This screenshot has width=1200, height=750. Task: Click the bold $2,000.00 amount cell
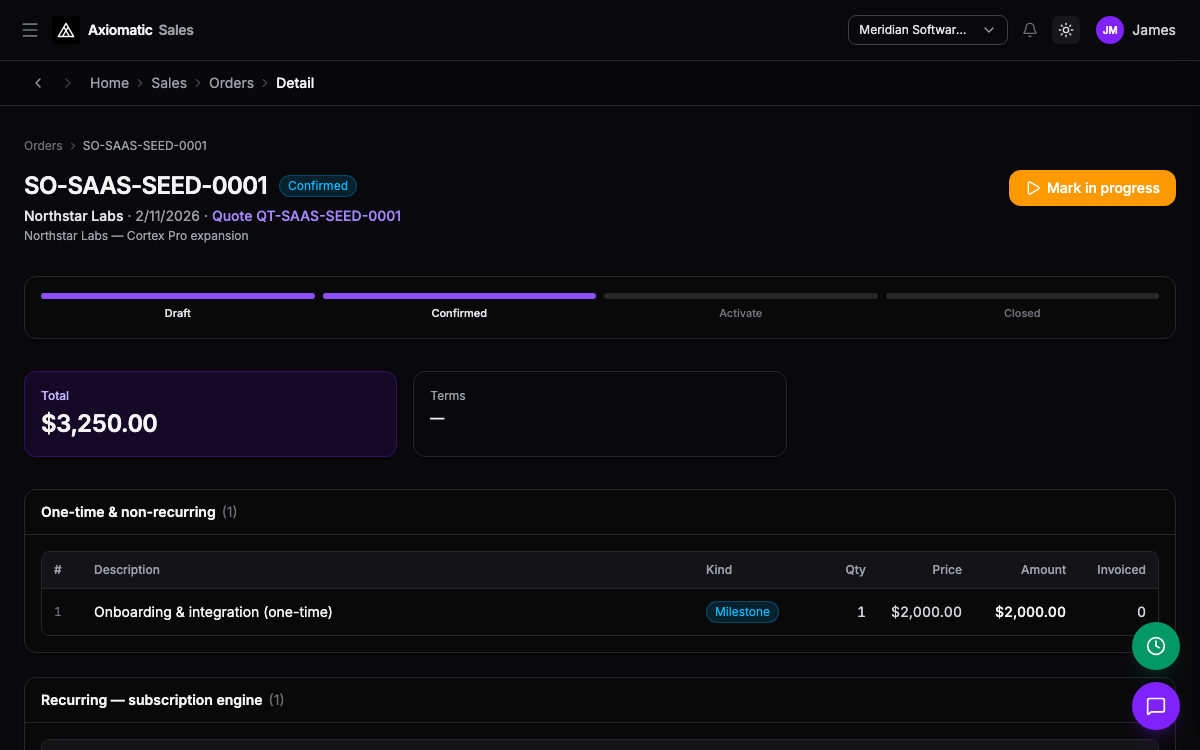click(1030, 612)
